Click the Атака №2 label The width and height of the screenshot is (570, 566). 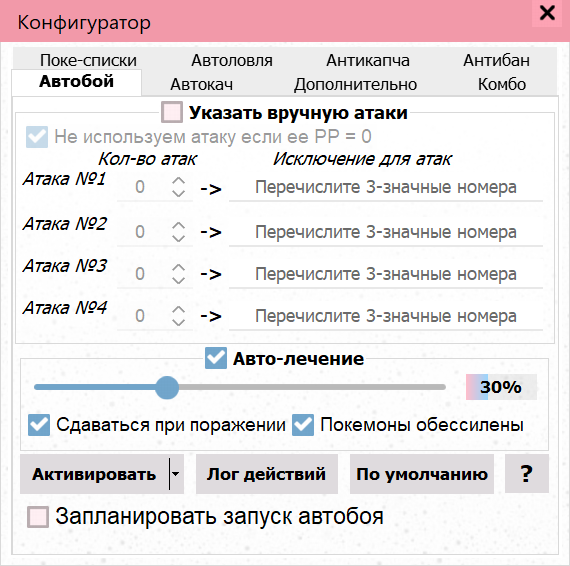pos(65,224)
